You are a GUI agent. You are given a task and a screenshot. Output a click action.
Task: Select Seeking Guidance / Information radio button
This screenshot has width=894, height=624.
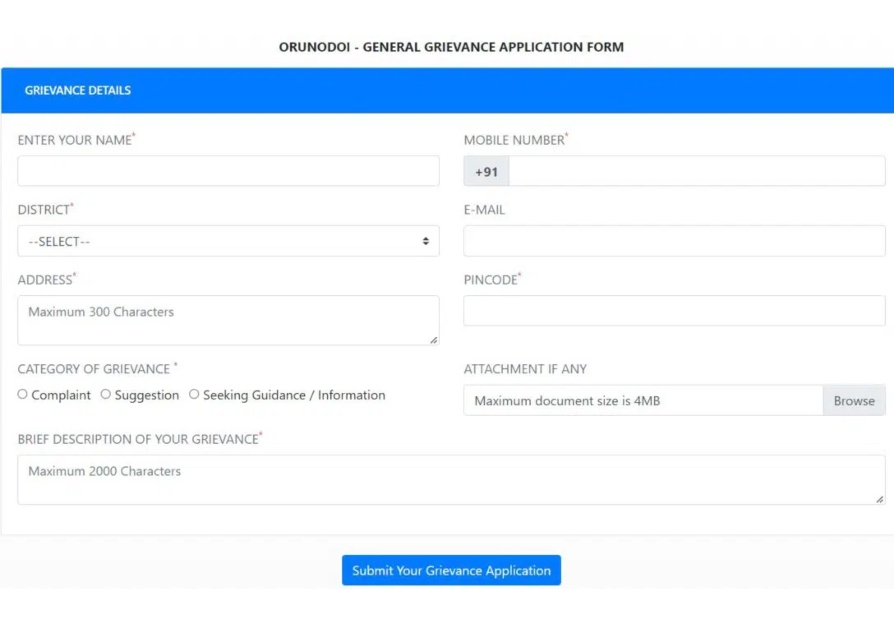pos(194,394)
